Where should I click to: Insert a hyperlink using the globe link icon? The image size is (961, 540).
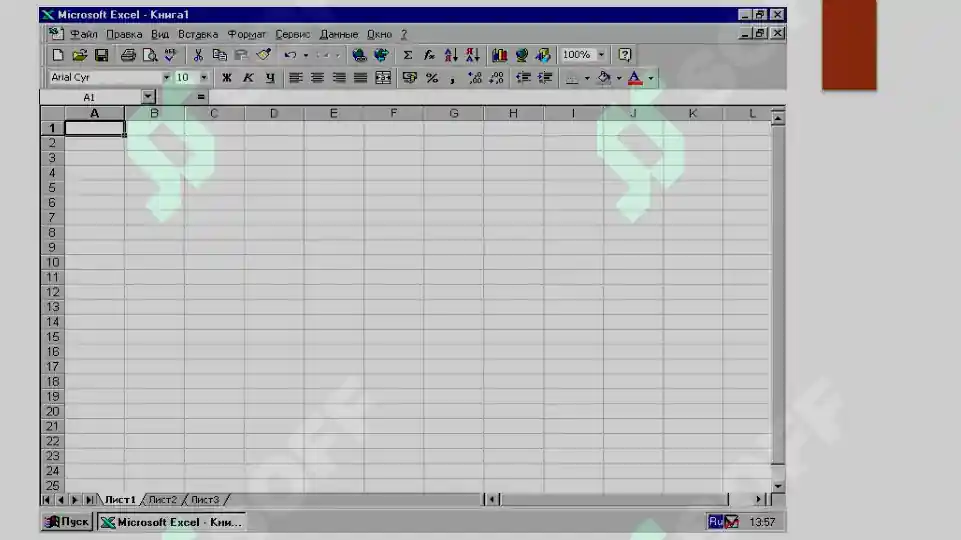[359, 55]
